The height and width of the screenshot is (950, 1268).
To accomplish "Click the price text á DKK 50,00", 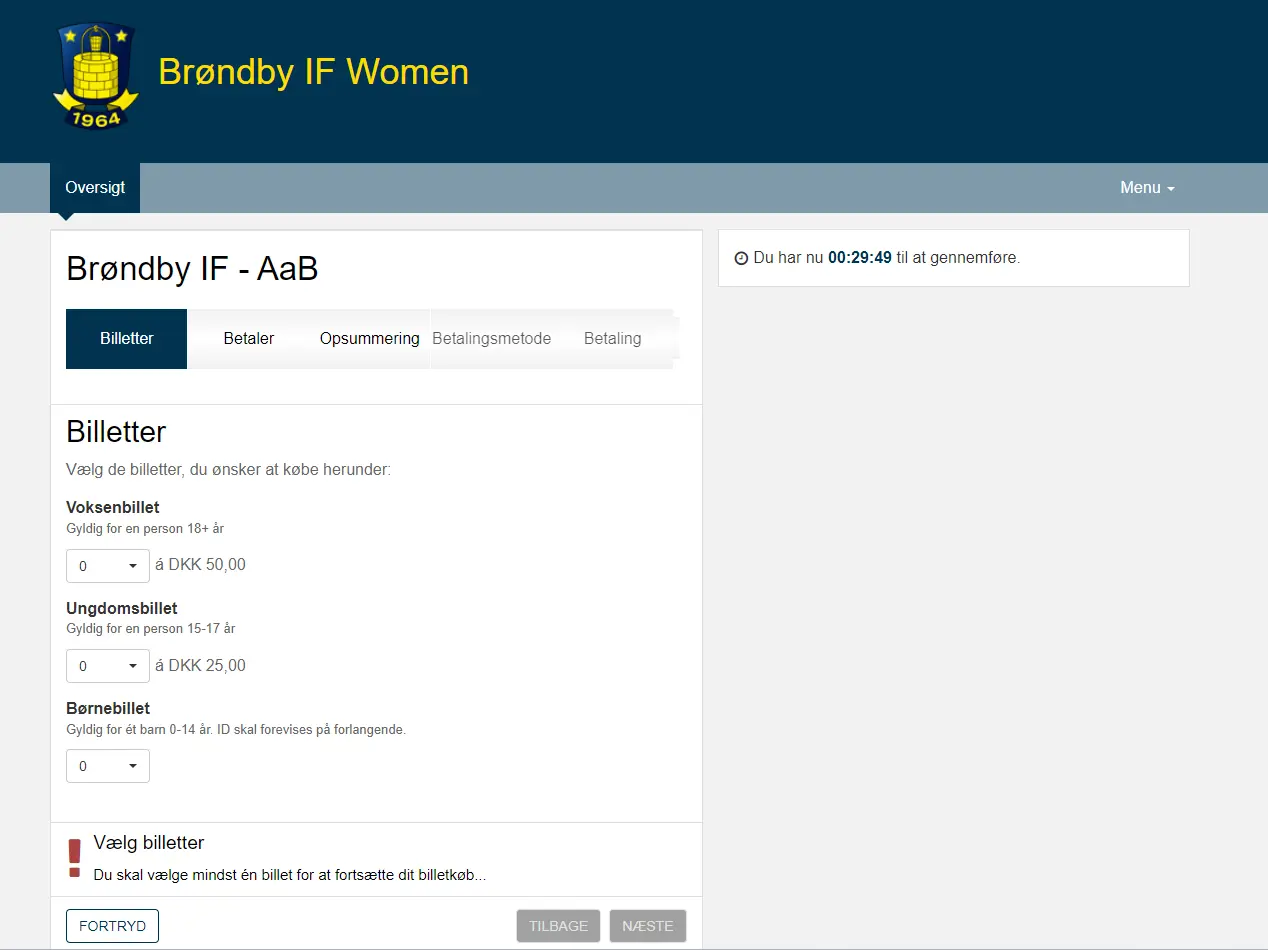I will pos(200,565).
